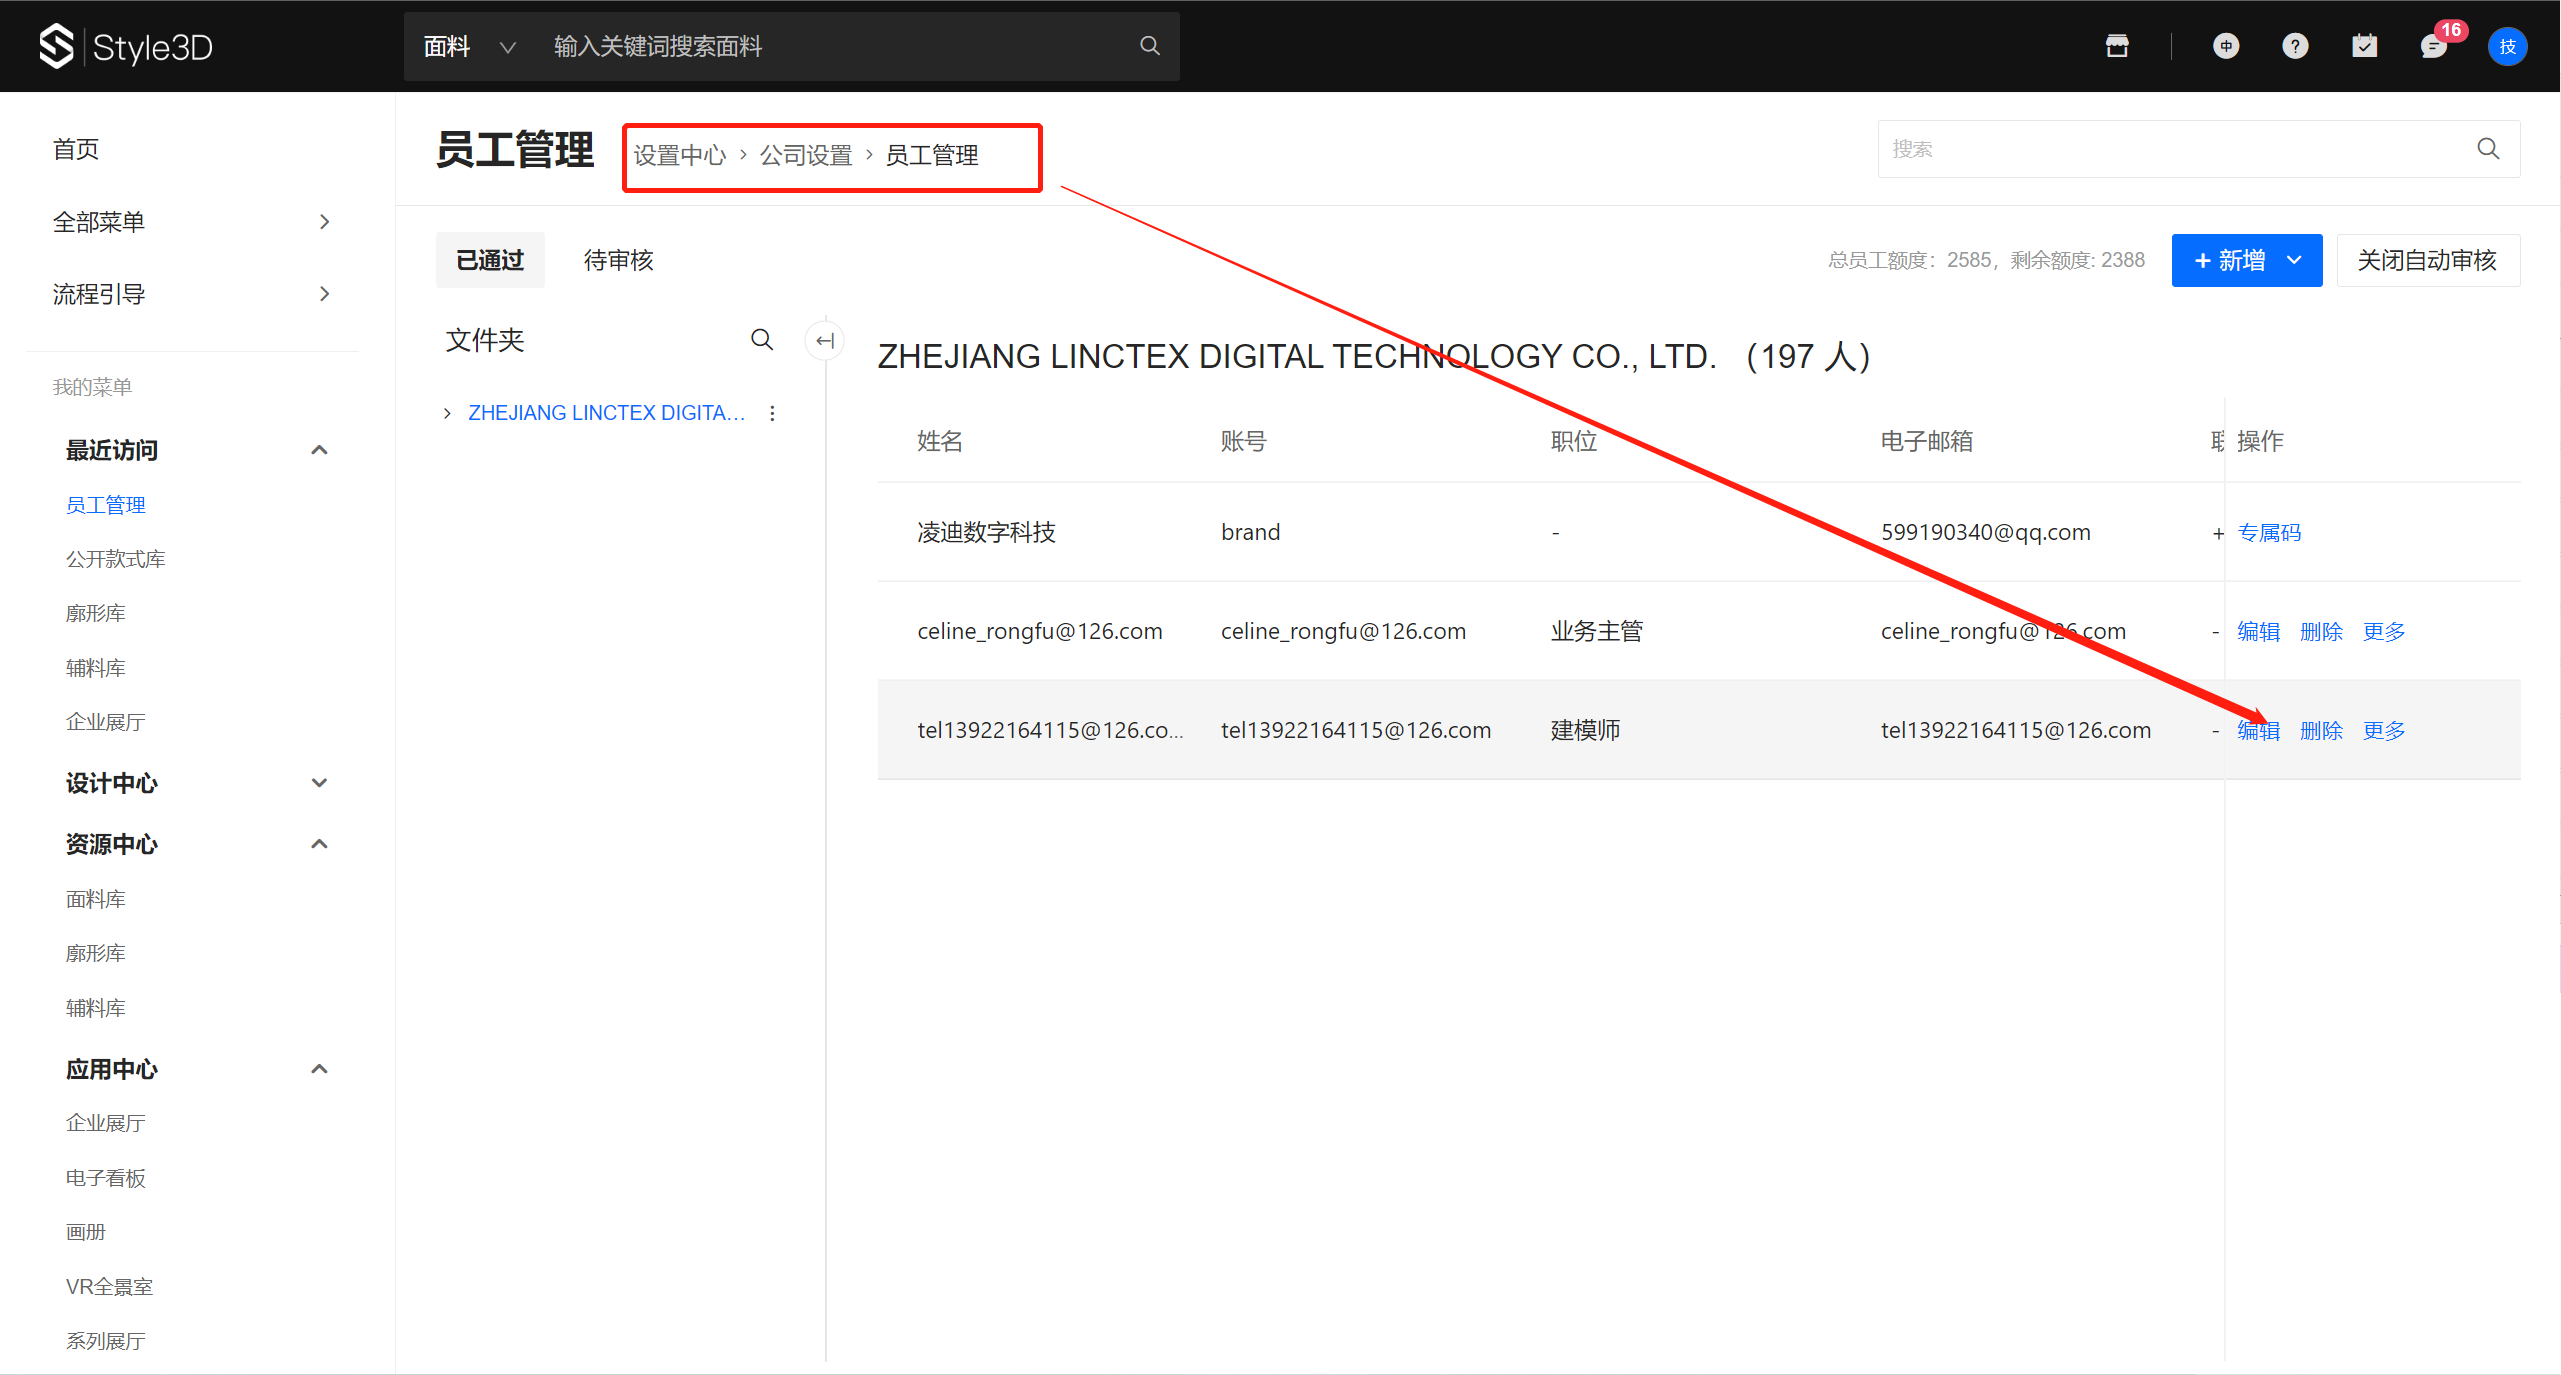Screen dimensions: 2561x1375
Task: Click the 姓名 column header
Action: click(940, 441)
